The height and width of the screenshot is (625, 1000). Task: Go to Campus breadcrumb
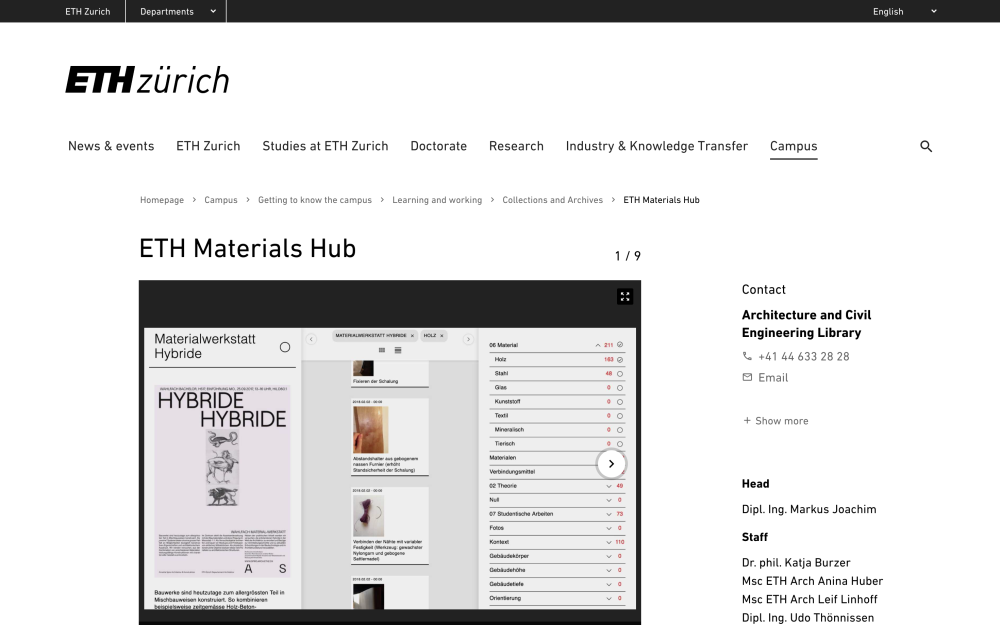221,200
